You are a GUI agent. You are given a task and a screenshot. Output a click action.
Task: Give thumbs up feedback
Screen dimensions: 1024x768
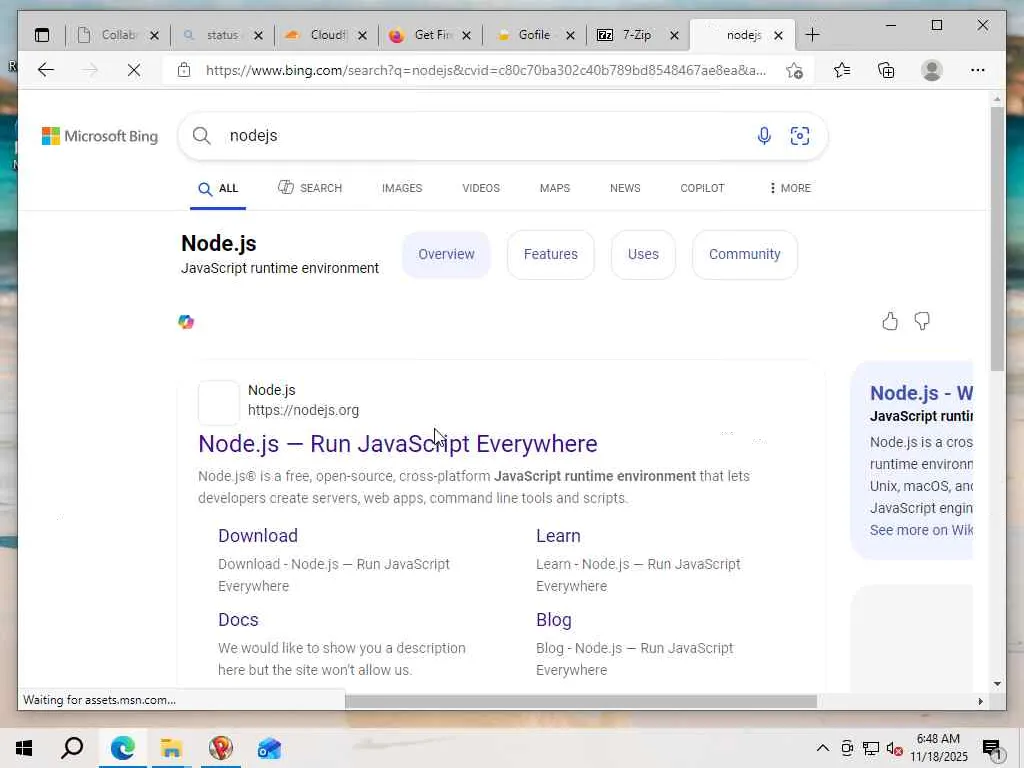pos(890,321)
